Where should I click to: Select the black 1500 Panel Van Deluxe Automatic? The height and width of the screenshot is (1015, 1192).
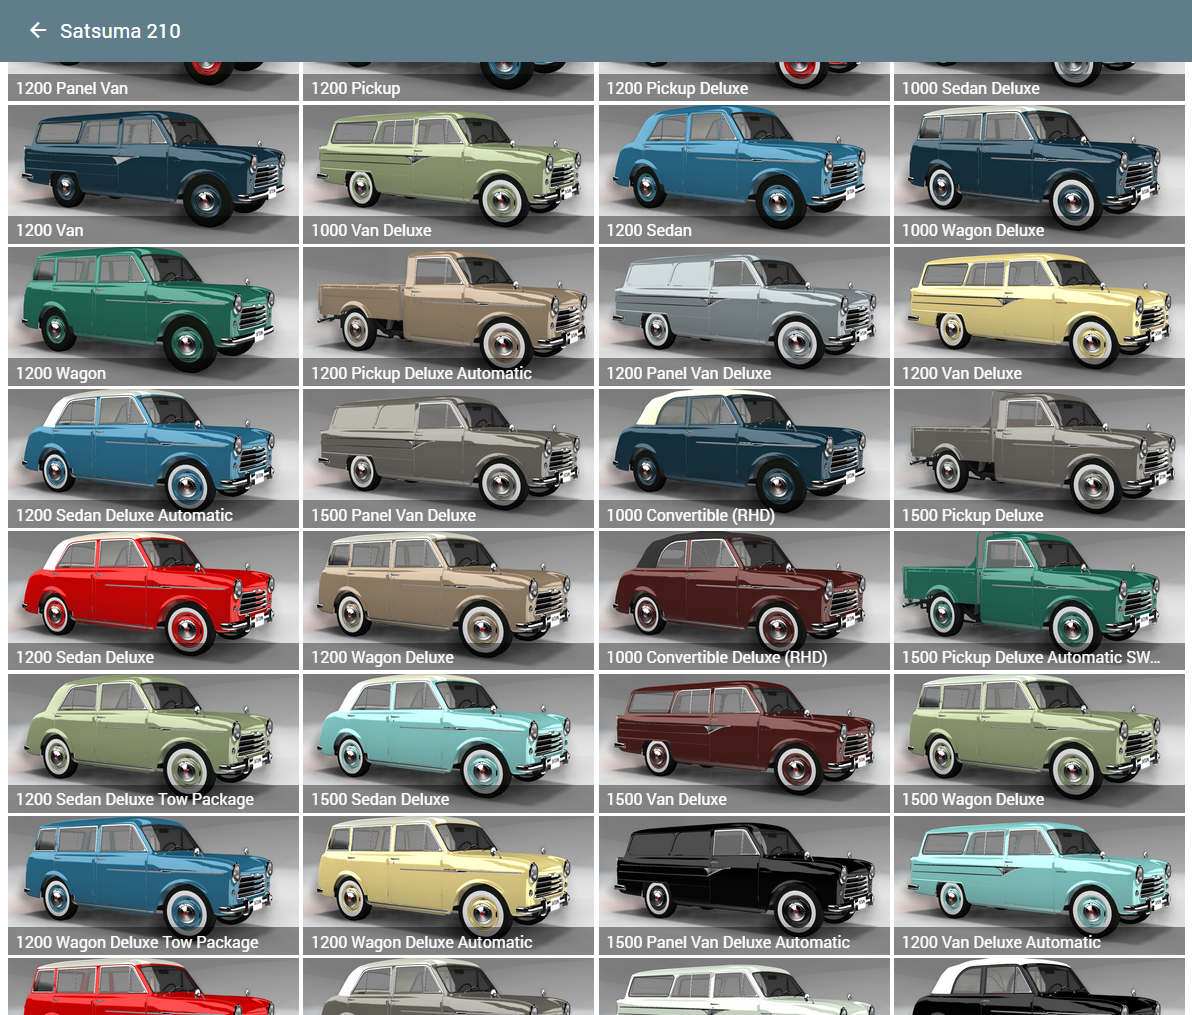click(744, 885)
